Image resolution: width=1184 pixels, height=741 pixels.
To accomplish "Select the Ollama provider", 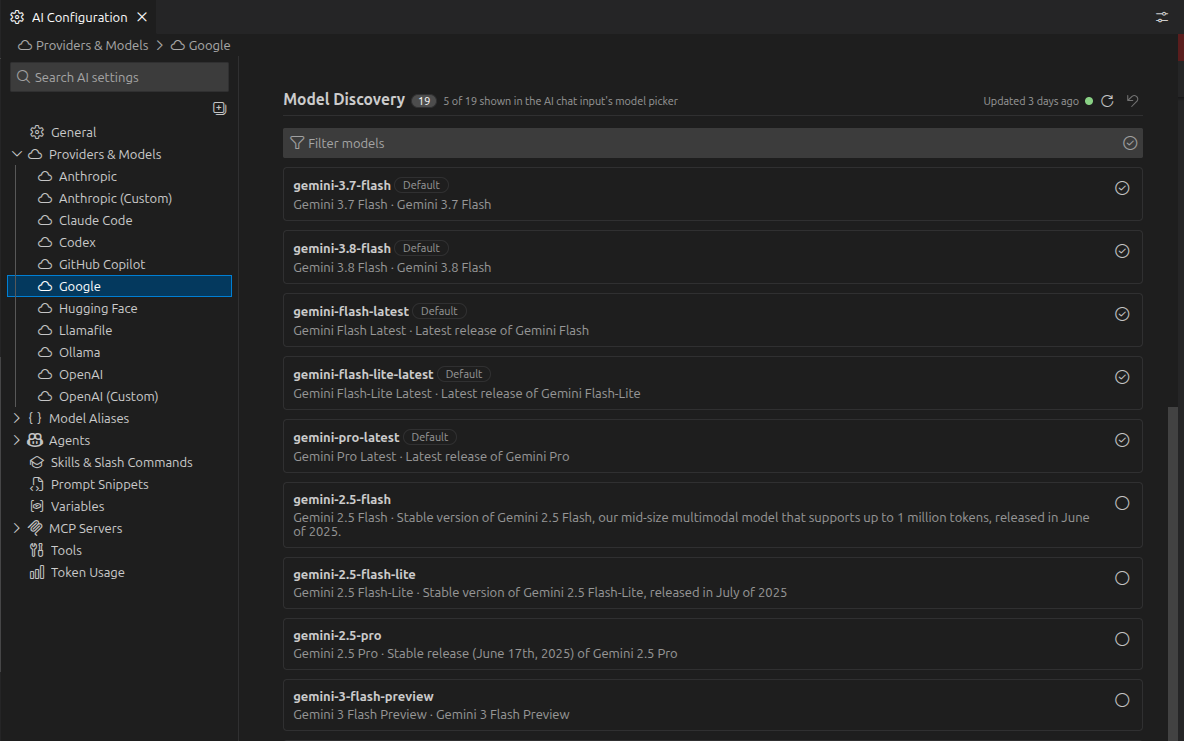I will pos(79,353).
